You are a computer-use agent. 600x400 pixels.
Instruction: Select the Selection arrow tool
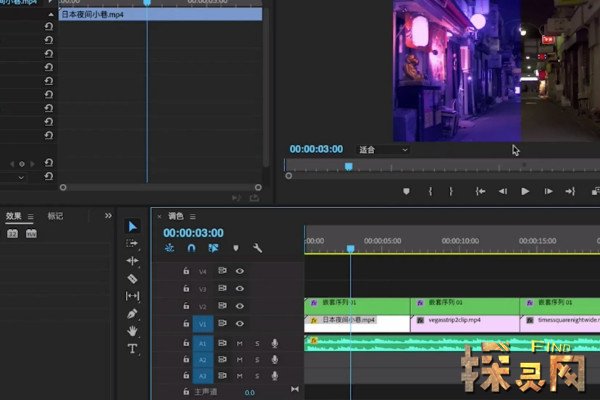132,226
